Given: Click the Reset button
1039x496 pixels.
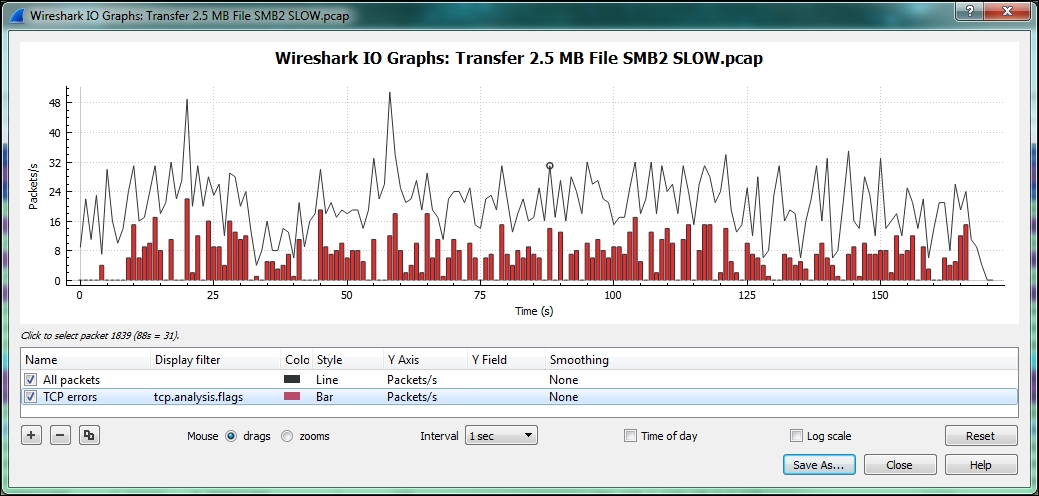Looking at the screenshot, I should (x=981, y=436).
